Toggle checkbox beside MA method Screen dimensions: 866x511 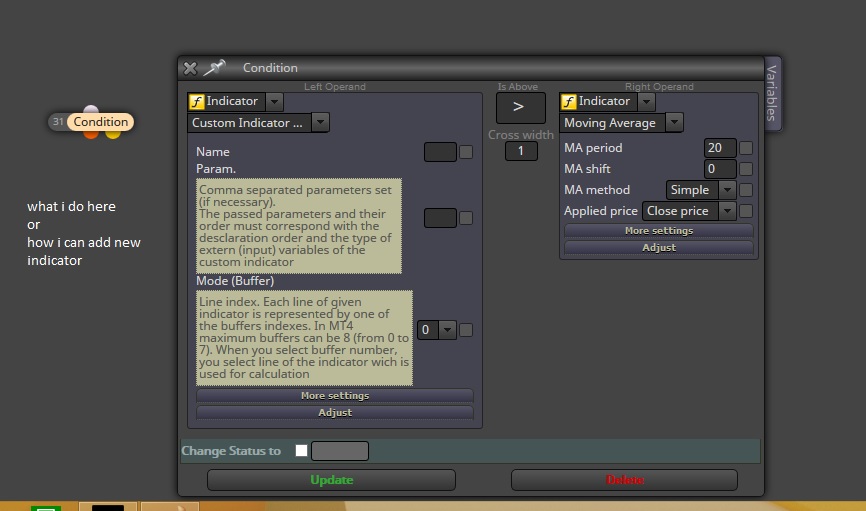coord(746,190)
